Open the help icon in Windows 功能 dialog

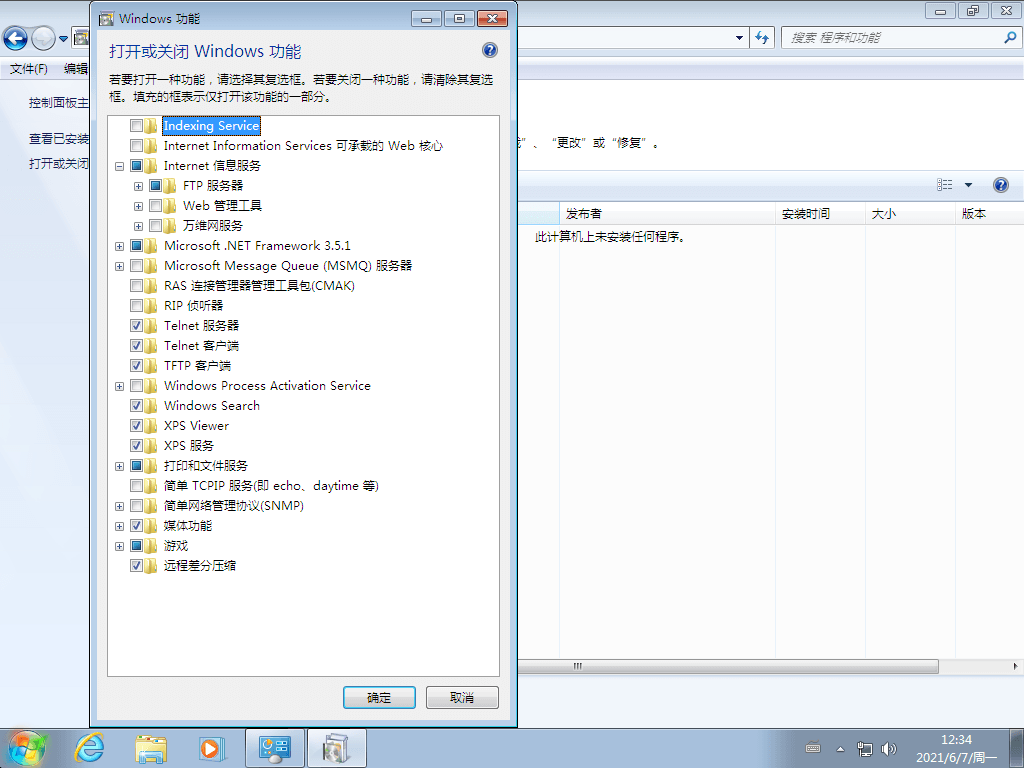489,50
